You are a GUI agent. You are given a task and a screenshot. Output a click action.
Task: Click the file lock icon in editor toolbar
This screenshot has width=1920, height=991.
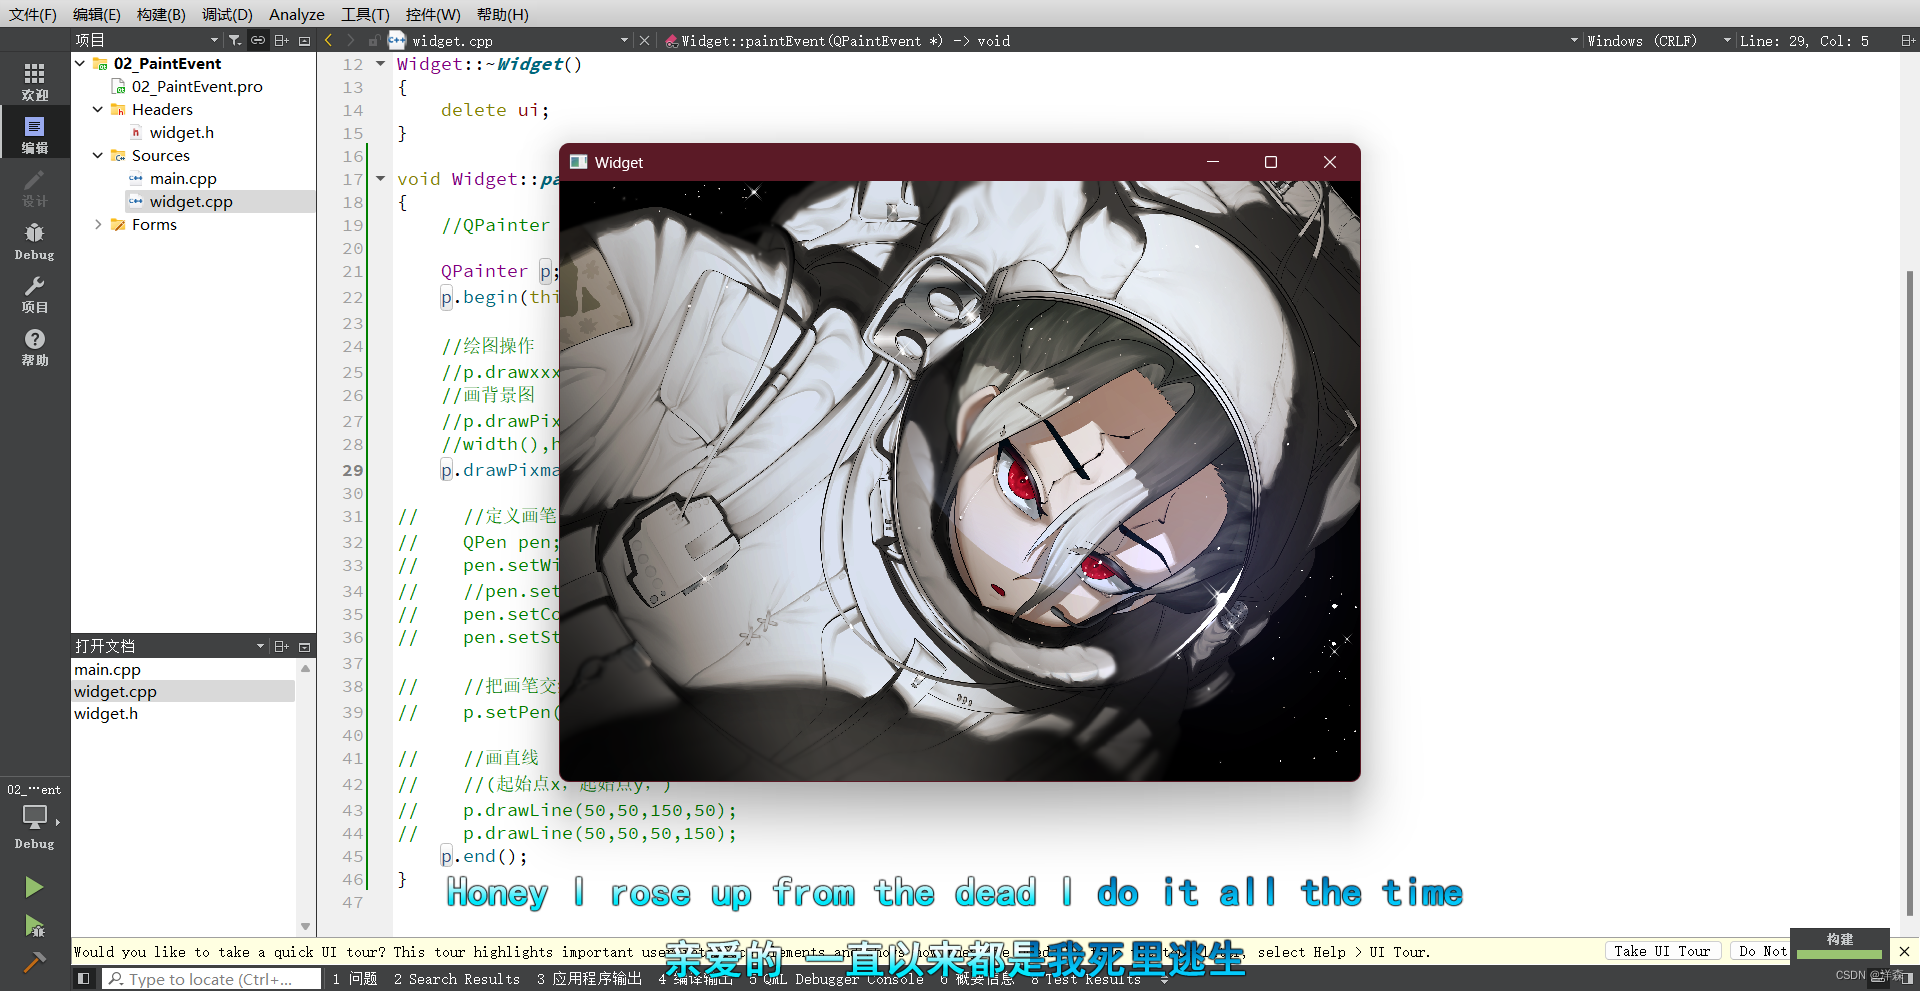373,40
